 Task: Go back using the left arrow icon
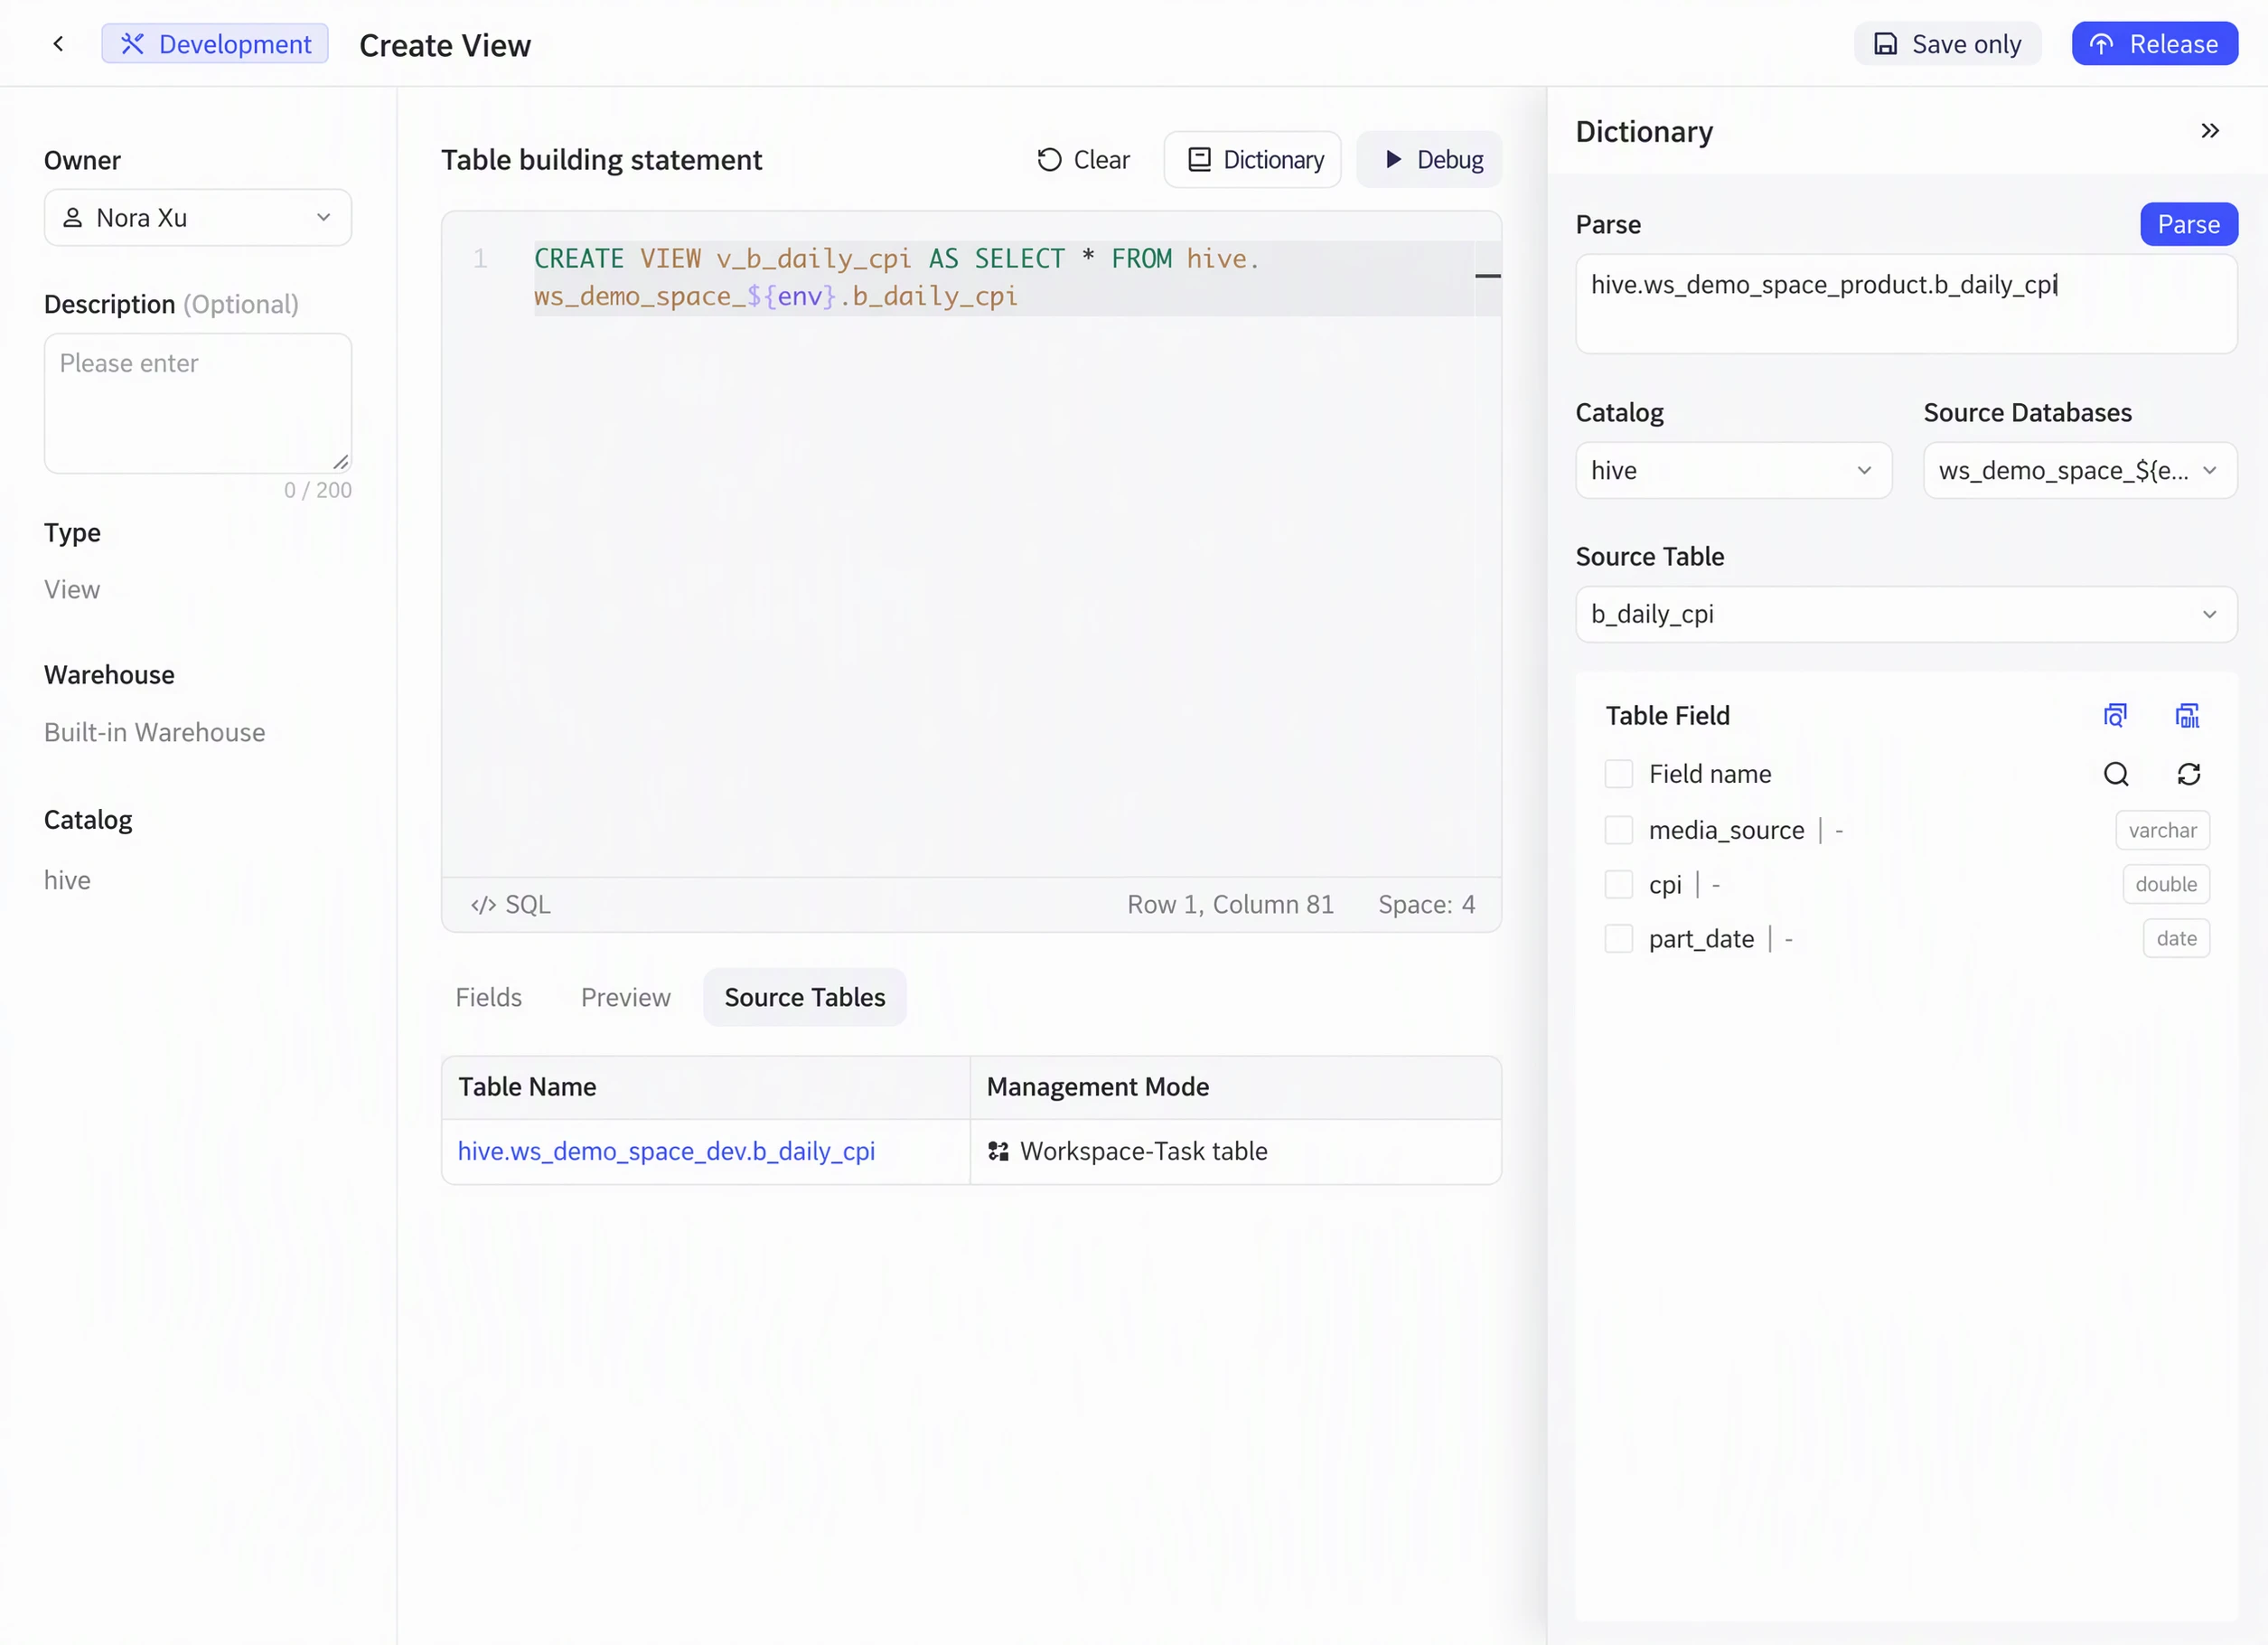(58, 44)
